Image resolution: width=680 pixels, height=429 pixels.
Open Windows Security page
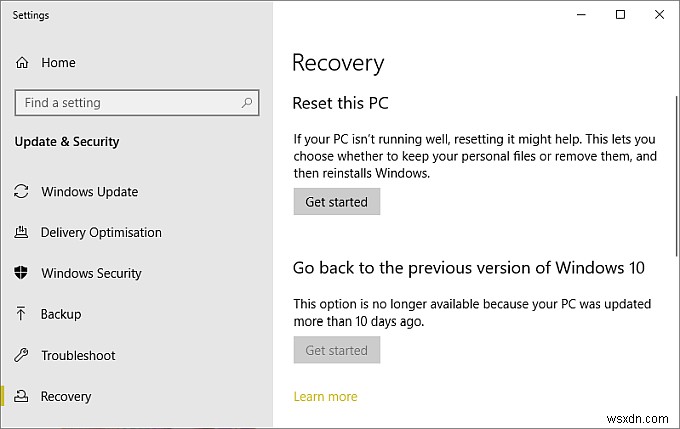pyautogui.click(x=91, y=274)
